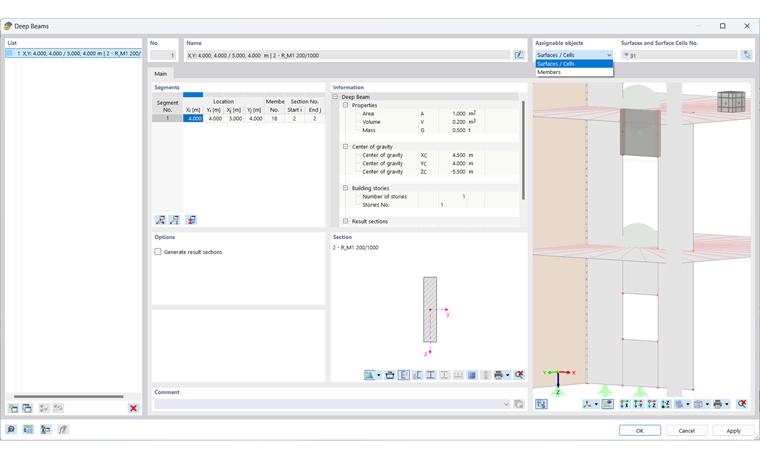This screenshot has height=459, width=760.
Task: Click the Xi value 4.000 cell
Action: point(193,118)
